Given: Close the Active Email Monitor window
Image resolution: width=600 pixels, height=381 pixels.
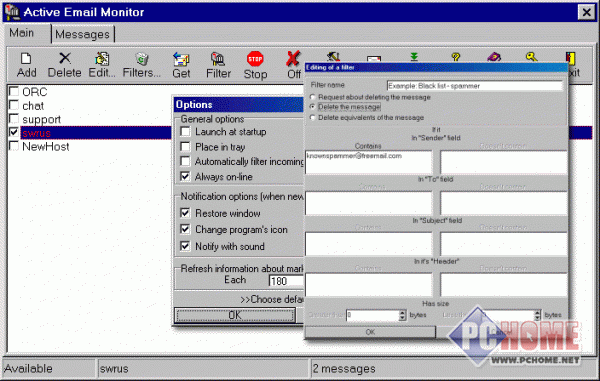Looking at the screenshot, I should coord(586,12).
